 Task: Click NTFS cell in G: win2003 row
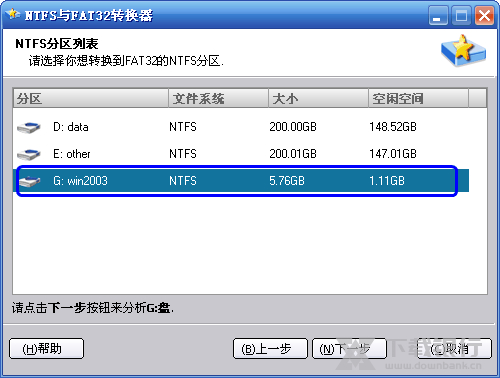[x=183, y=181]
